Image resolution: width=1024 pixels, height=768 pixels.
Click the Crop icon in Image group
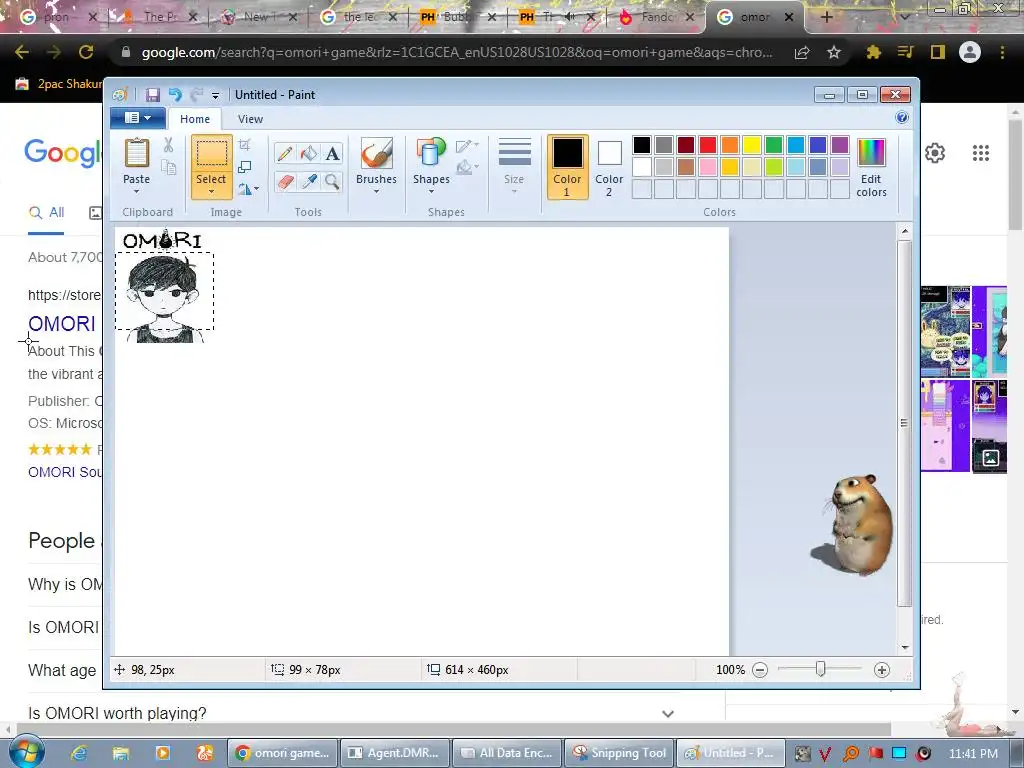[x=245, y=145]
